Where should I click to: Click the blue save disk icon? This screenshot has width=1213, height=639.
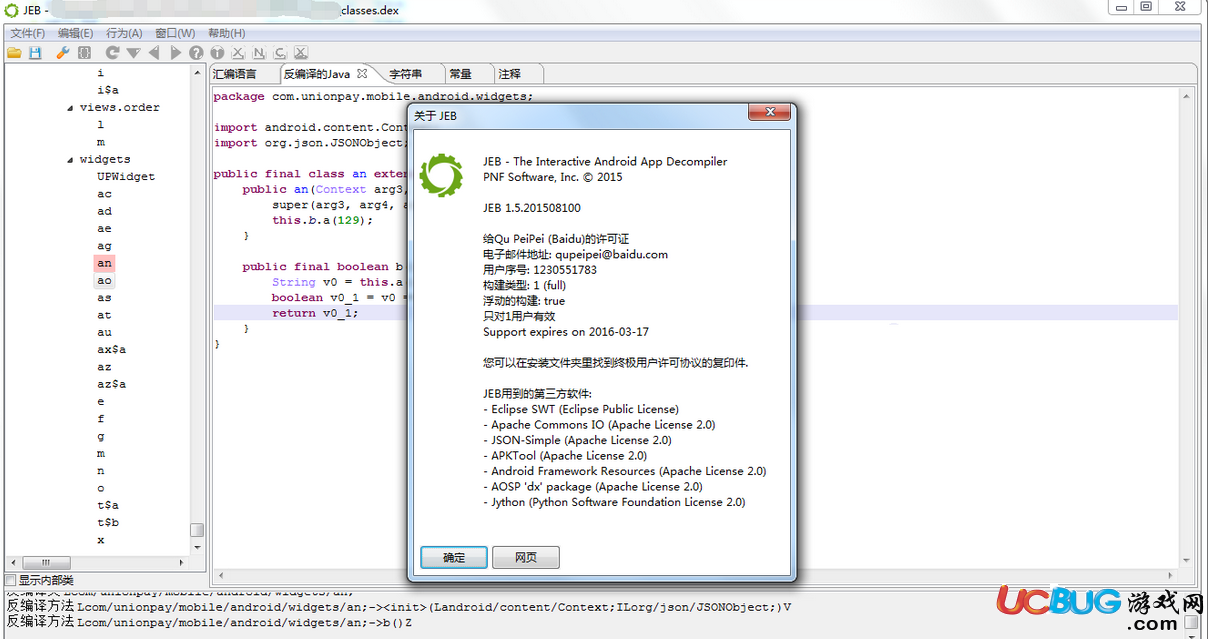pos(36,52)
